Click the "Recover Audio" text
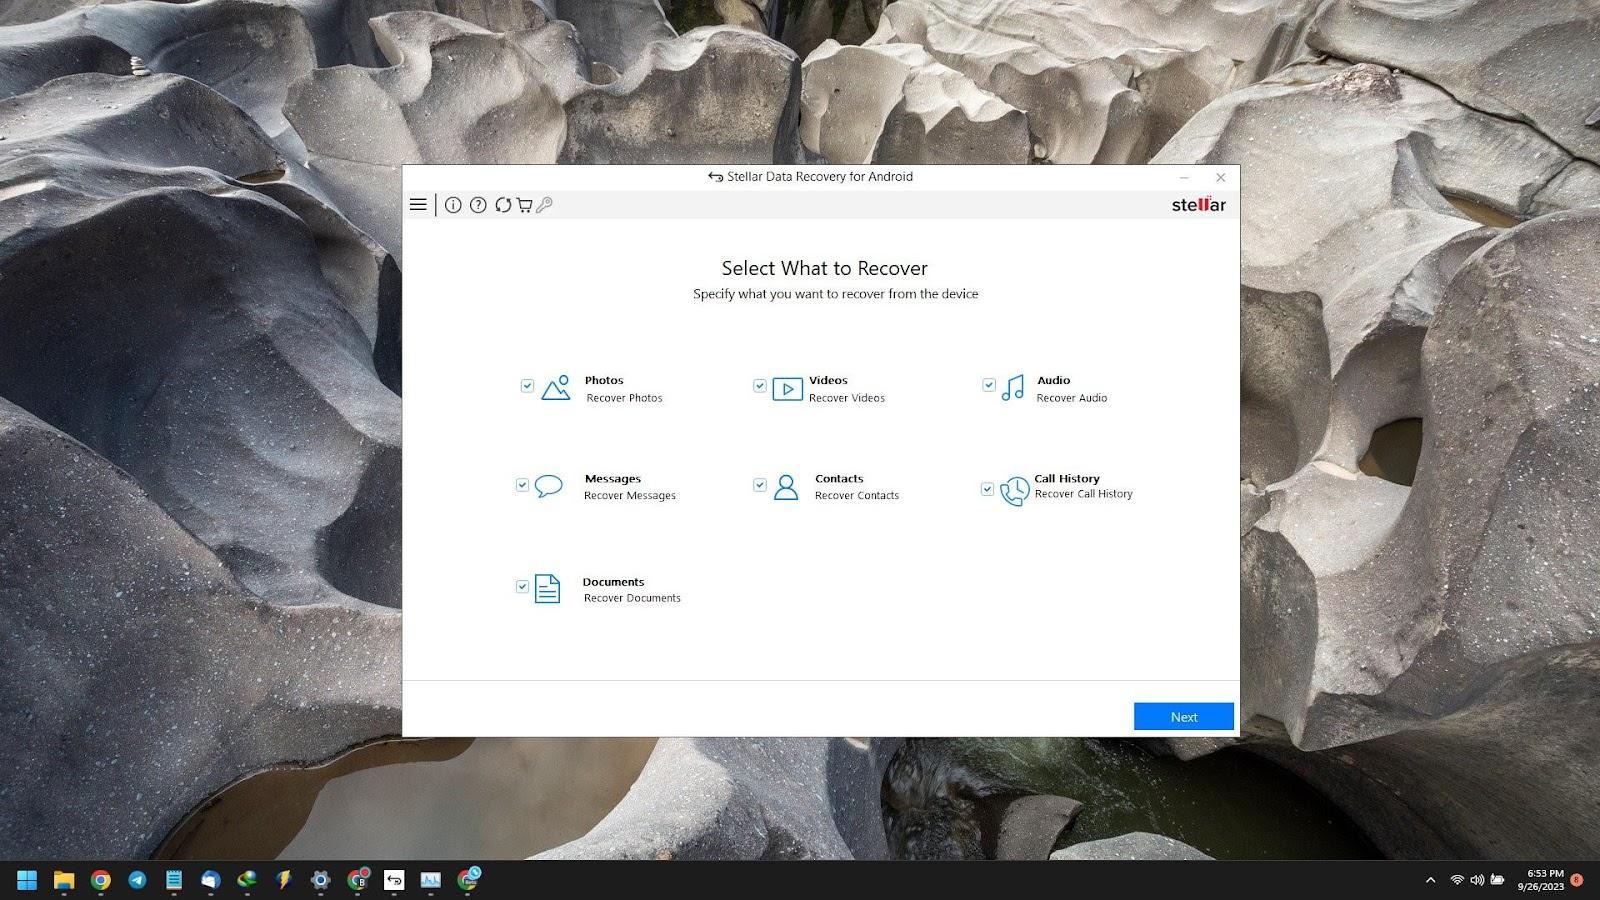 [1072, 398]
